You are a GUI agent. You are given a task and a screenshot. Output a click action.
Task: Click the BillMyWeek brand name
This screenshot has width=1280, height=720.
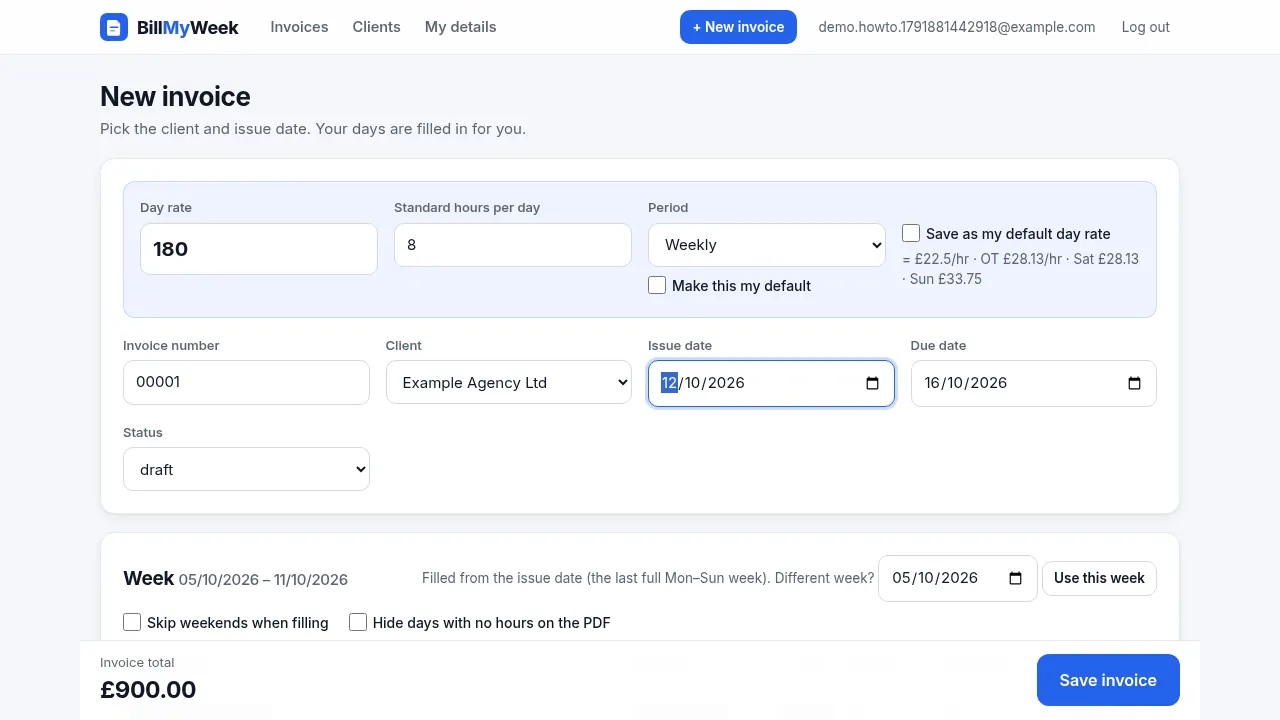point(188,27)
